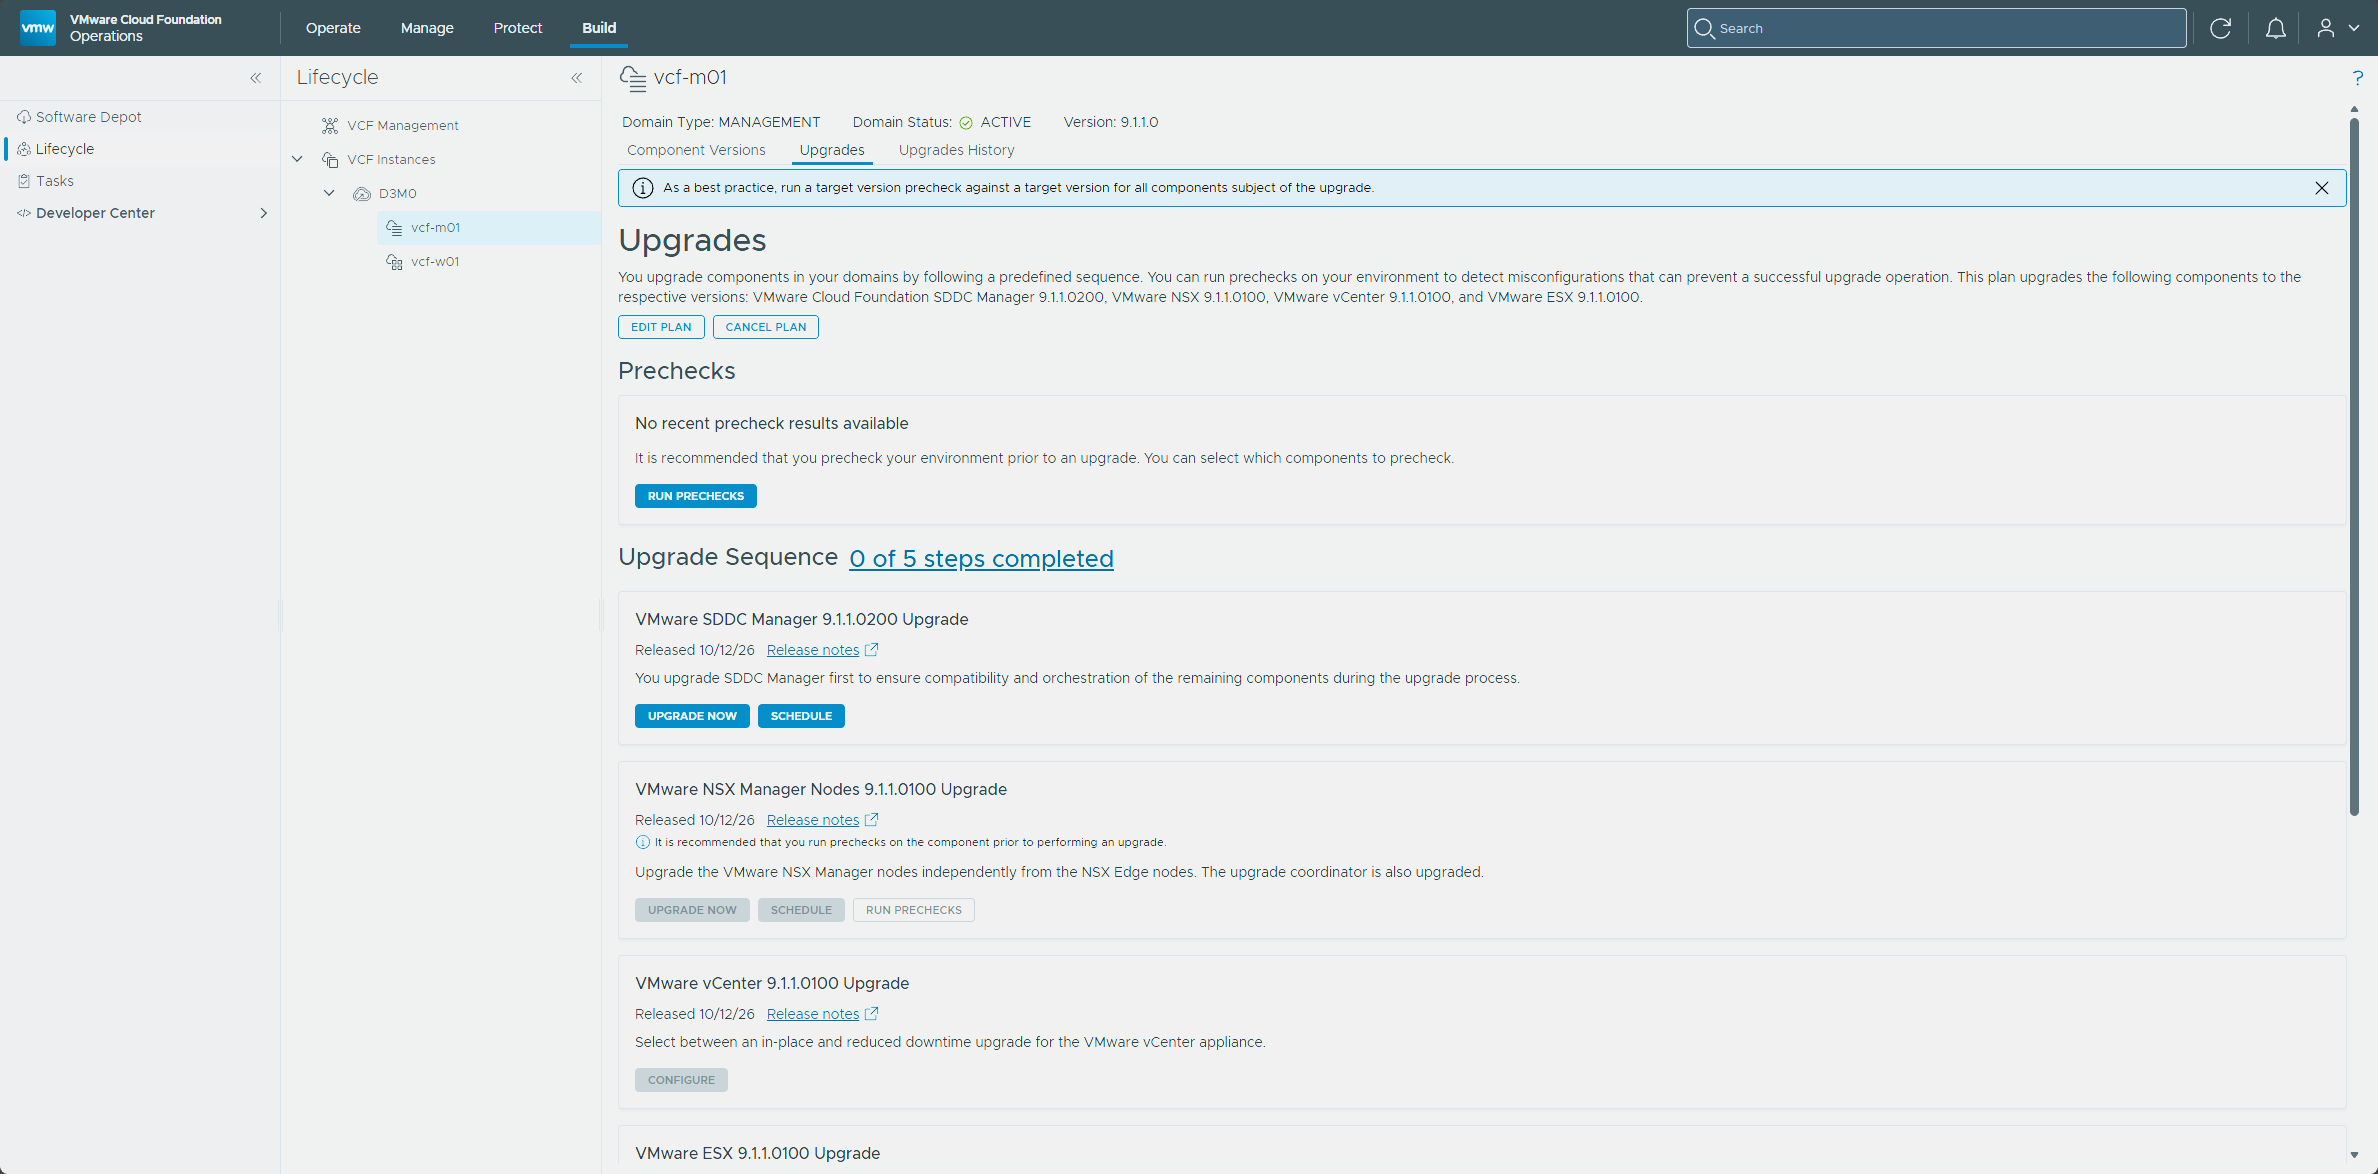Screen dimensions: 2378x1174
Task: Click UPGRADE NOW for SDDC Manager
Action: tap(692, 716)
